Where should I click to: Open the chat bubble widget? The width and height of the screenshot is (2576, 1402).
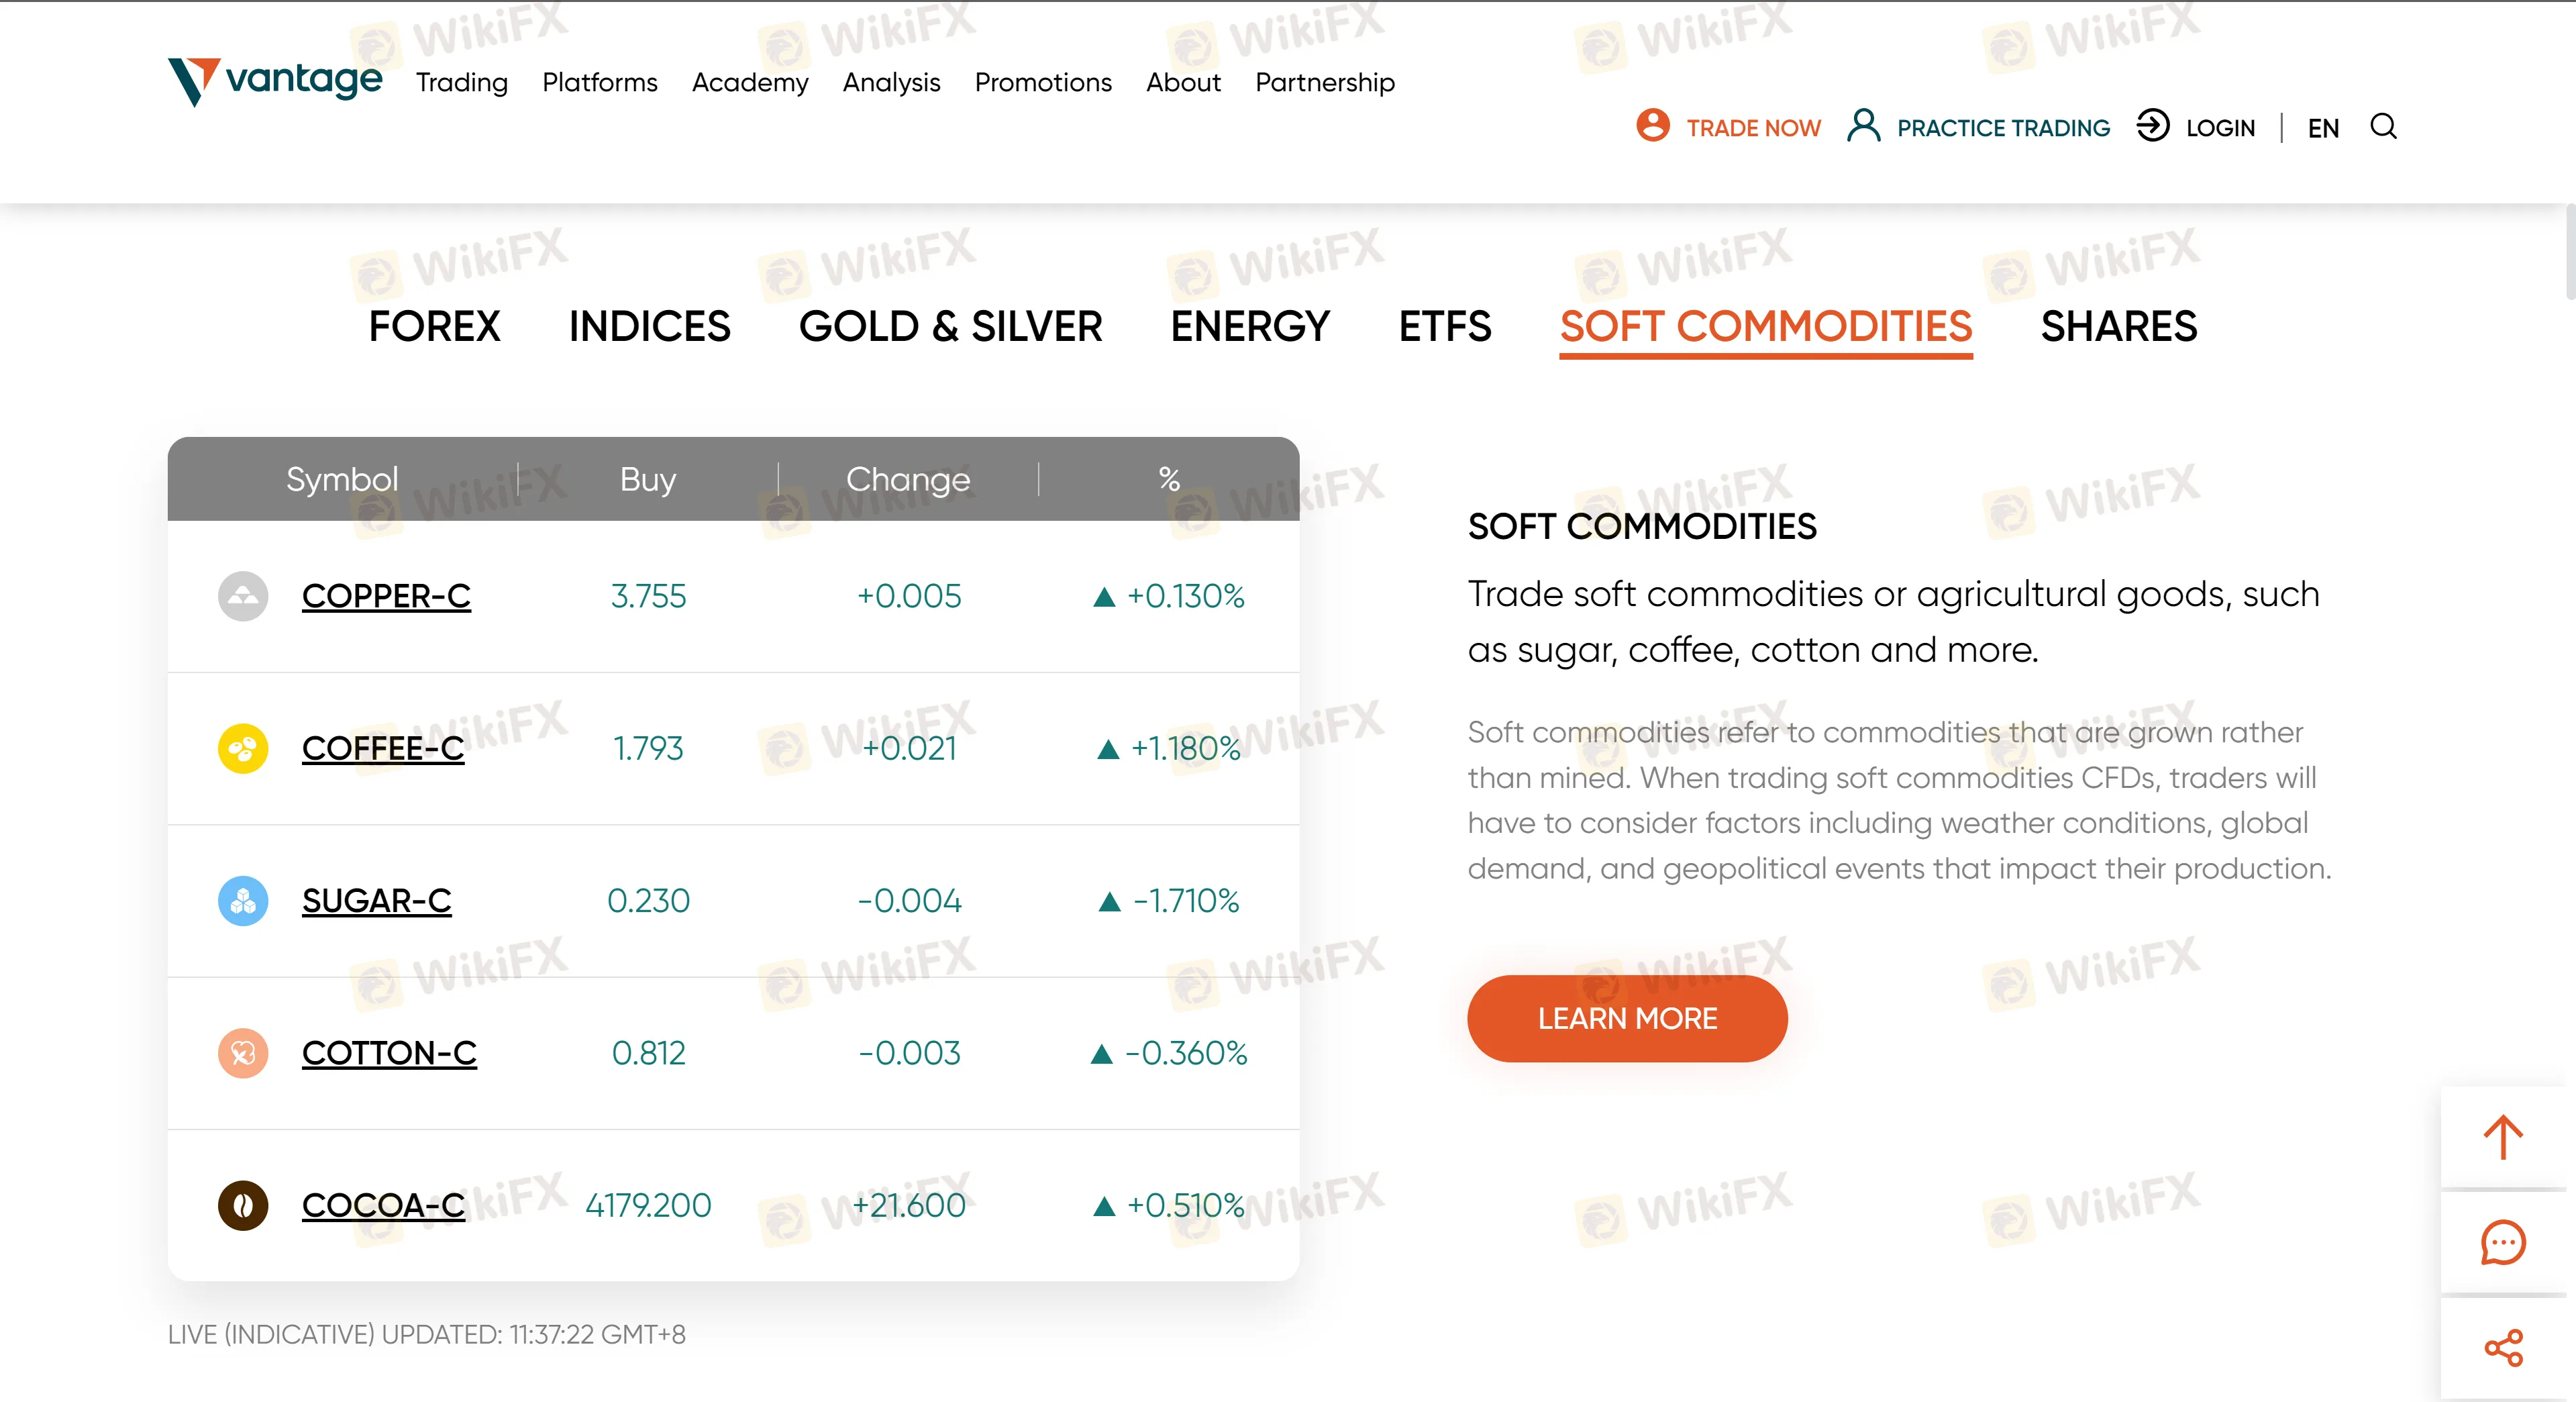click(2503, 1243)
